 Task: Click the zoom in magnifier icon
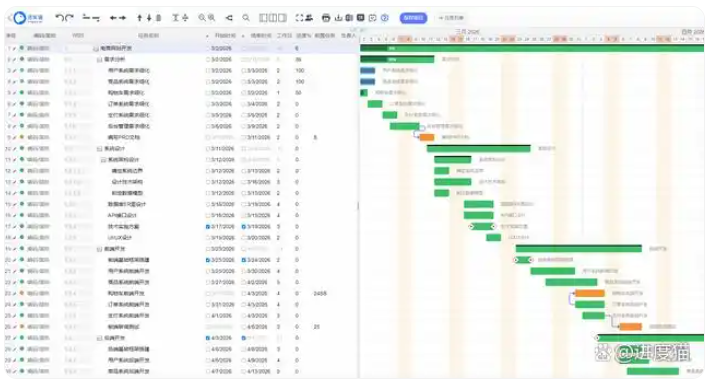point(212,18)
